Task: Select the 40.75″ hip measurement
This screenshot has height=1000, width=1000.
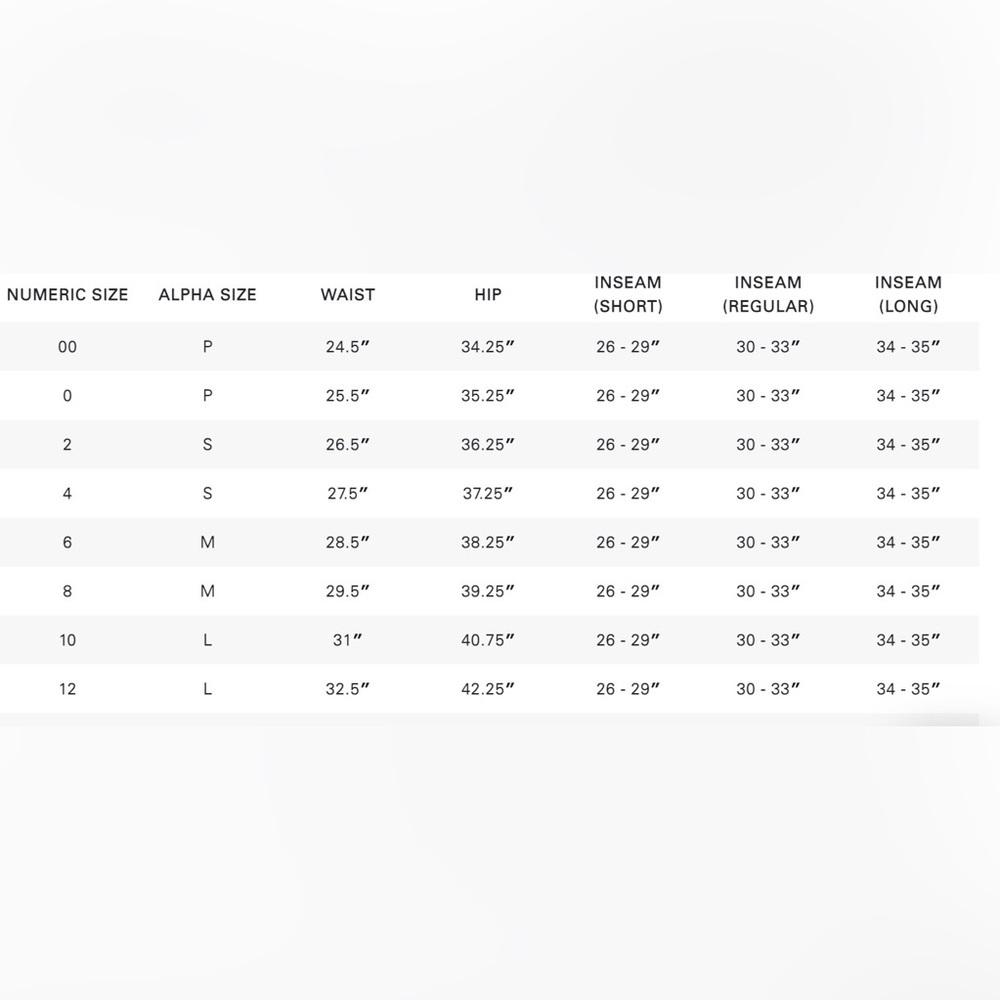Action: (488, 640)
